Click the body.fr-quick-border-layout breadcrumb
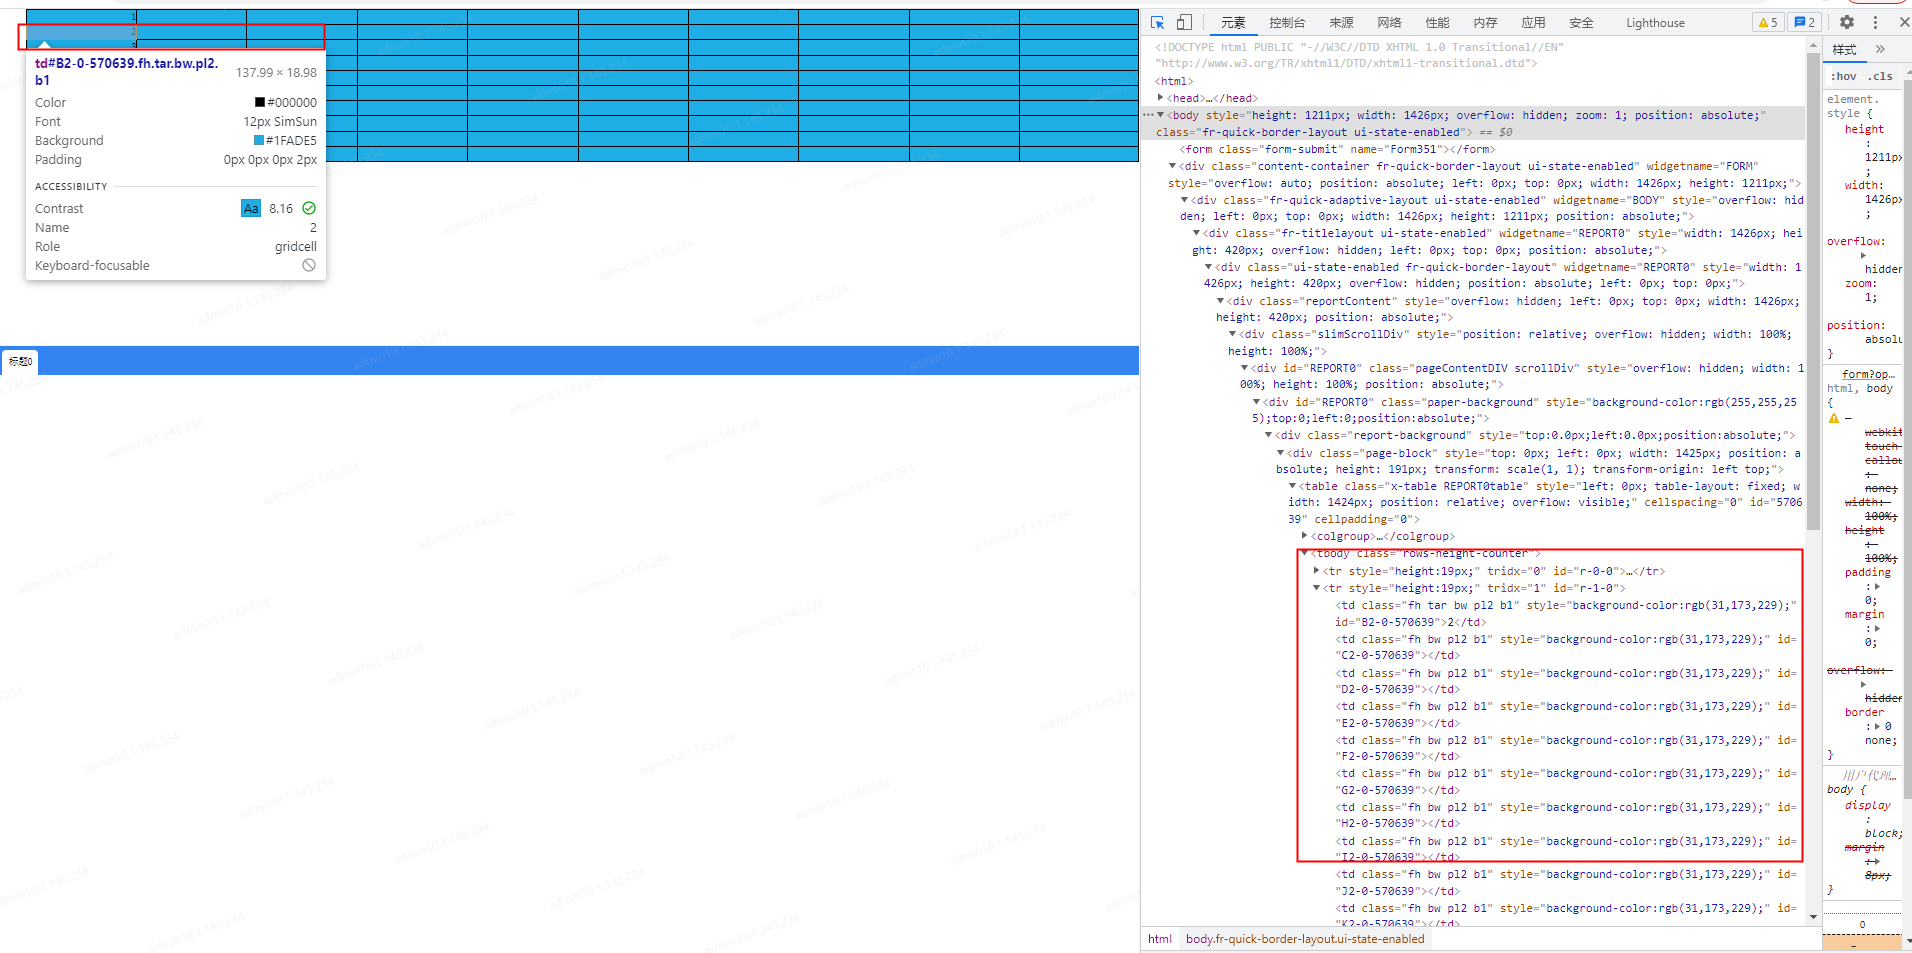Screen dimensions: 1912x953 coord(1305,939)
